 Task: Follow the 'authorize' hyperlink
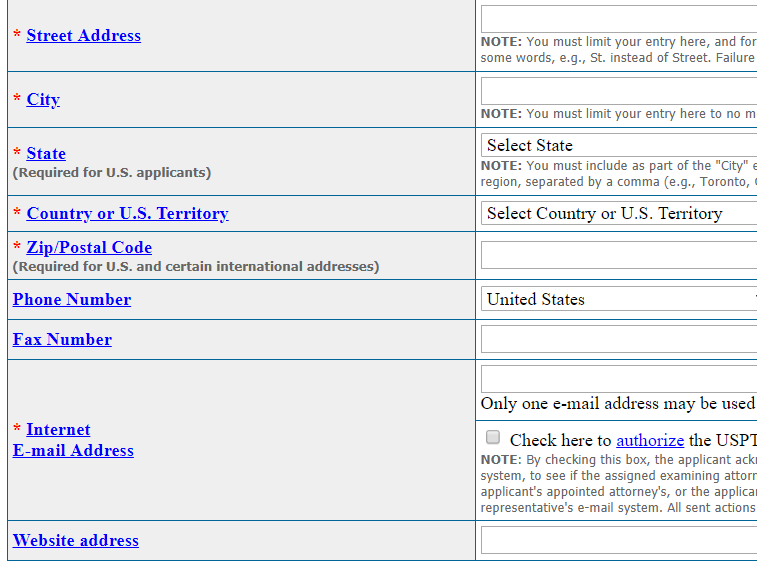(650, 440)
